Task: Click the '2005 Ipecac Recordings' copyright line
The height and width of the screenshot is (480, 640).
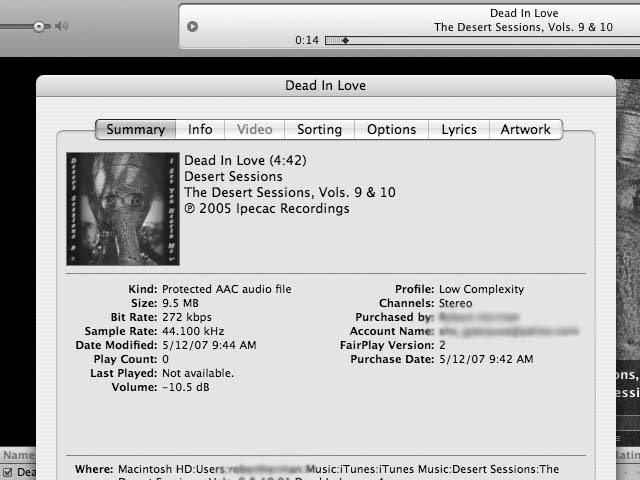Action: click(x=267, y=209)
